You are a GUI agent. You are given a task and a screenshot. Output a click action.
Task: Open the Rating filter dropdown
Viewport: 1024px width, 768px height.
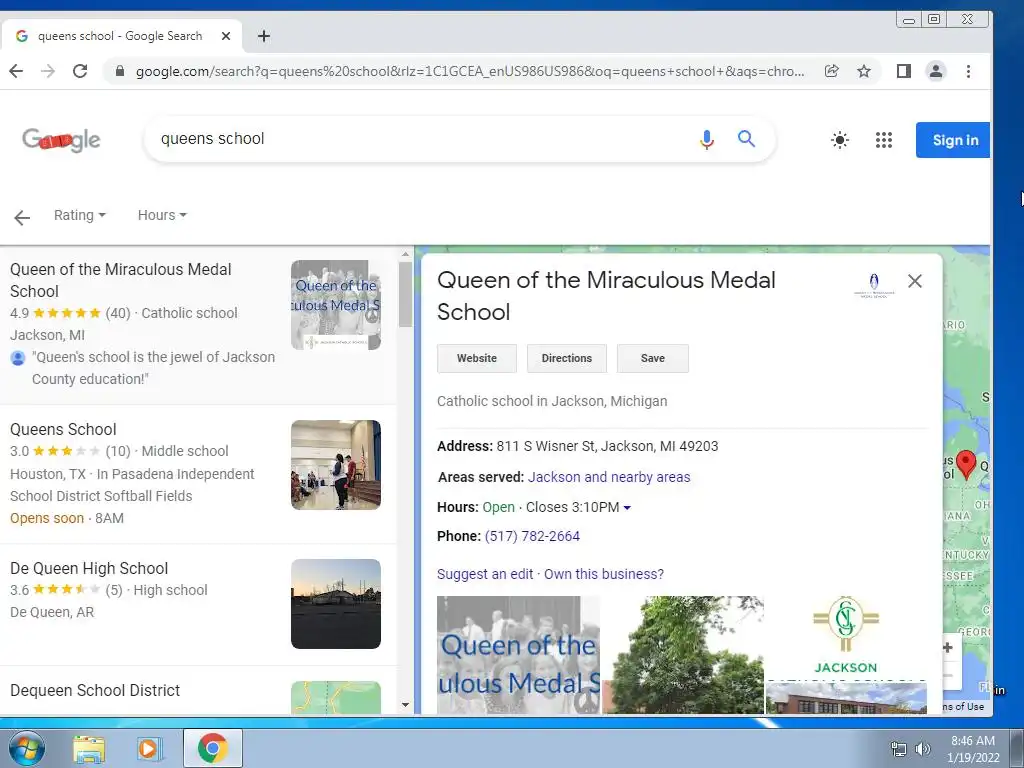tap(80, 215)
